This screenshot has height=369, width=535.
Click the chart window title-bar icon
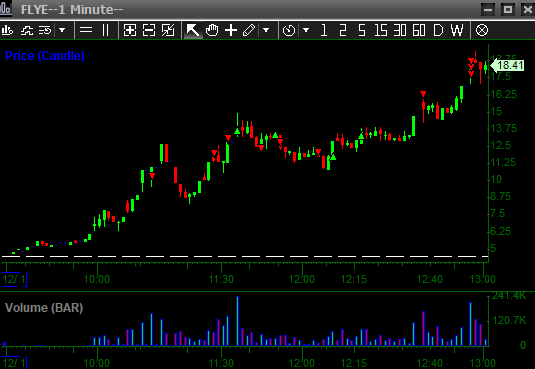point(6,9)
